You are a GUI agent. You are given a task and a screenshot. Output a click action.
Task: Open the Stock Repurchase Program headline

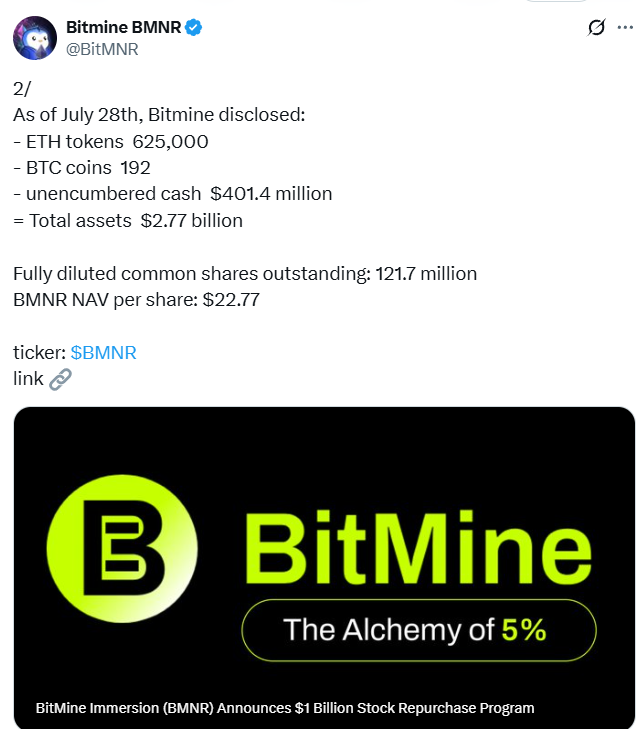[285, 708]
